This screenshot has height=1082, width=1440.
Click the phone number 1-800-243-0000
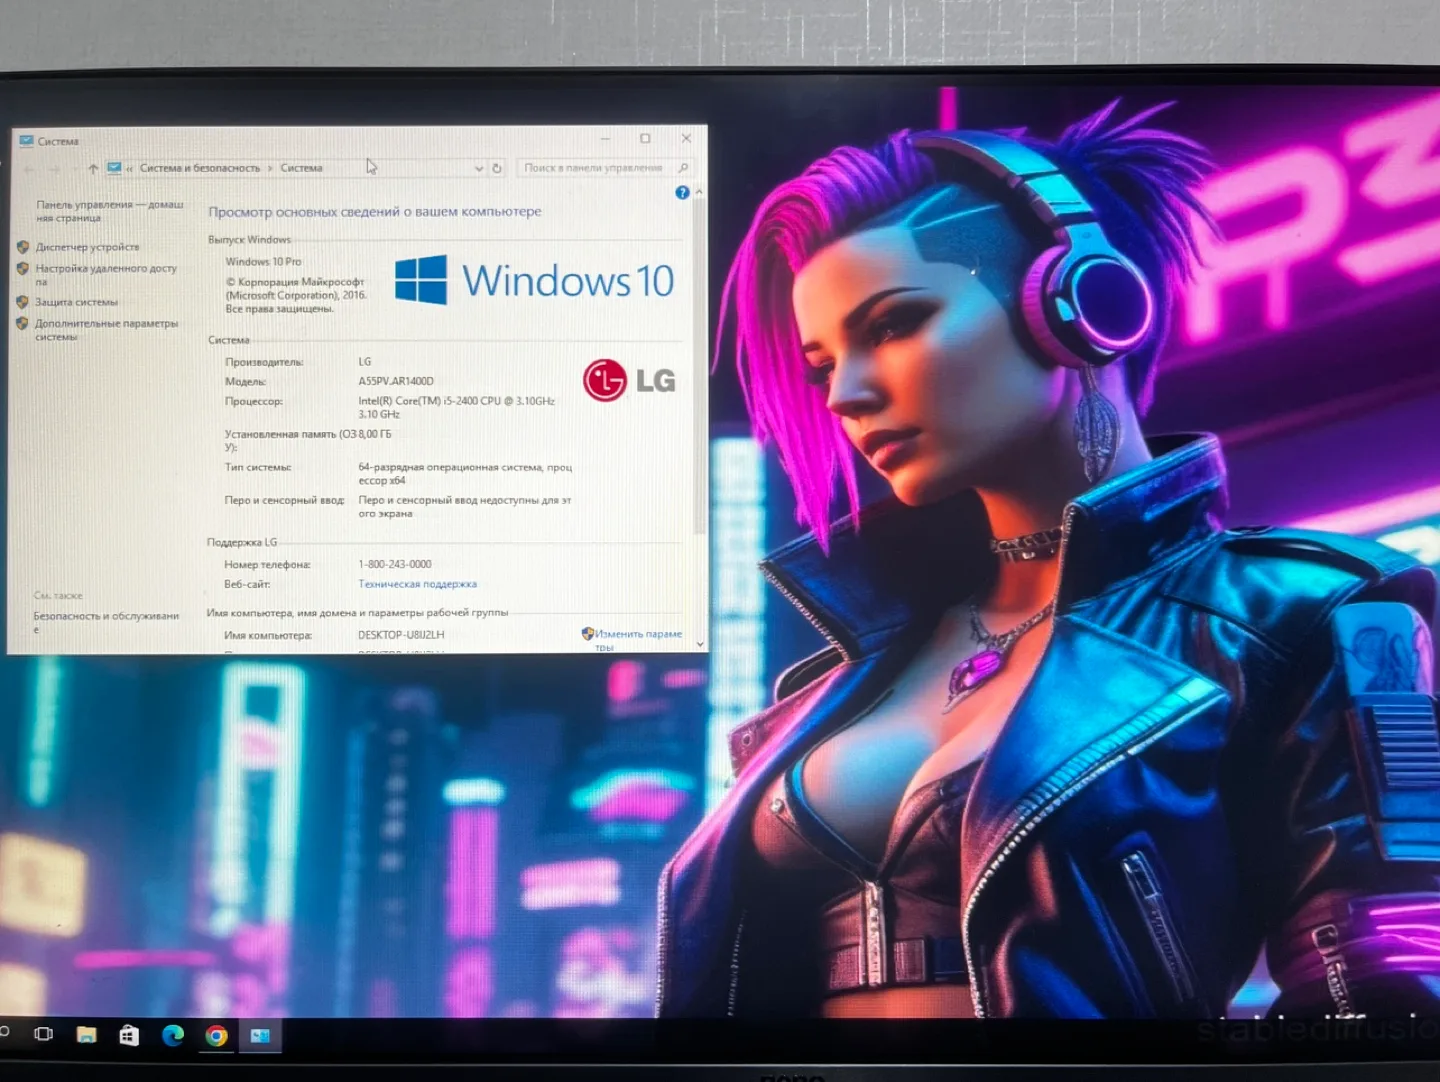[395, 564]
